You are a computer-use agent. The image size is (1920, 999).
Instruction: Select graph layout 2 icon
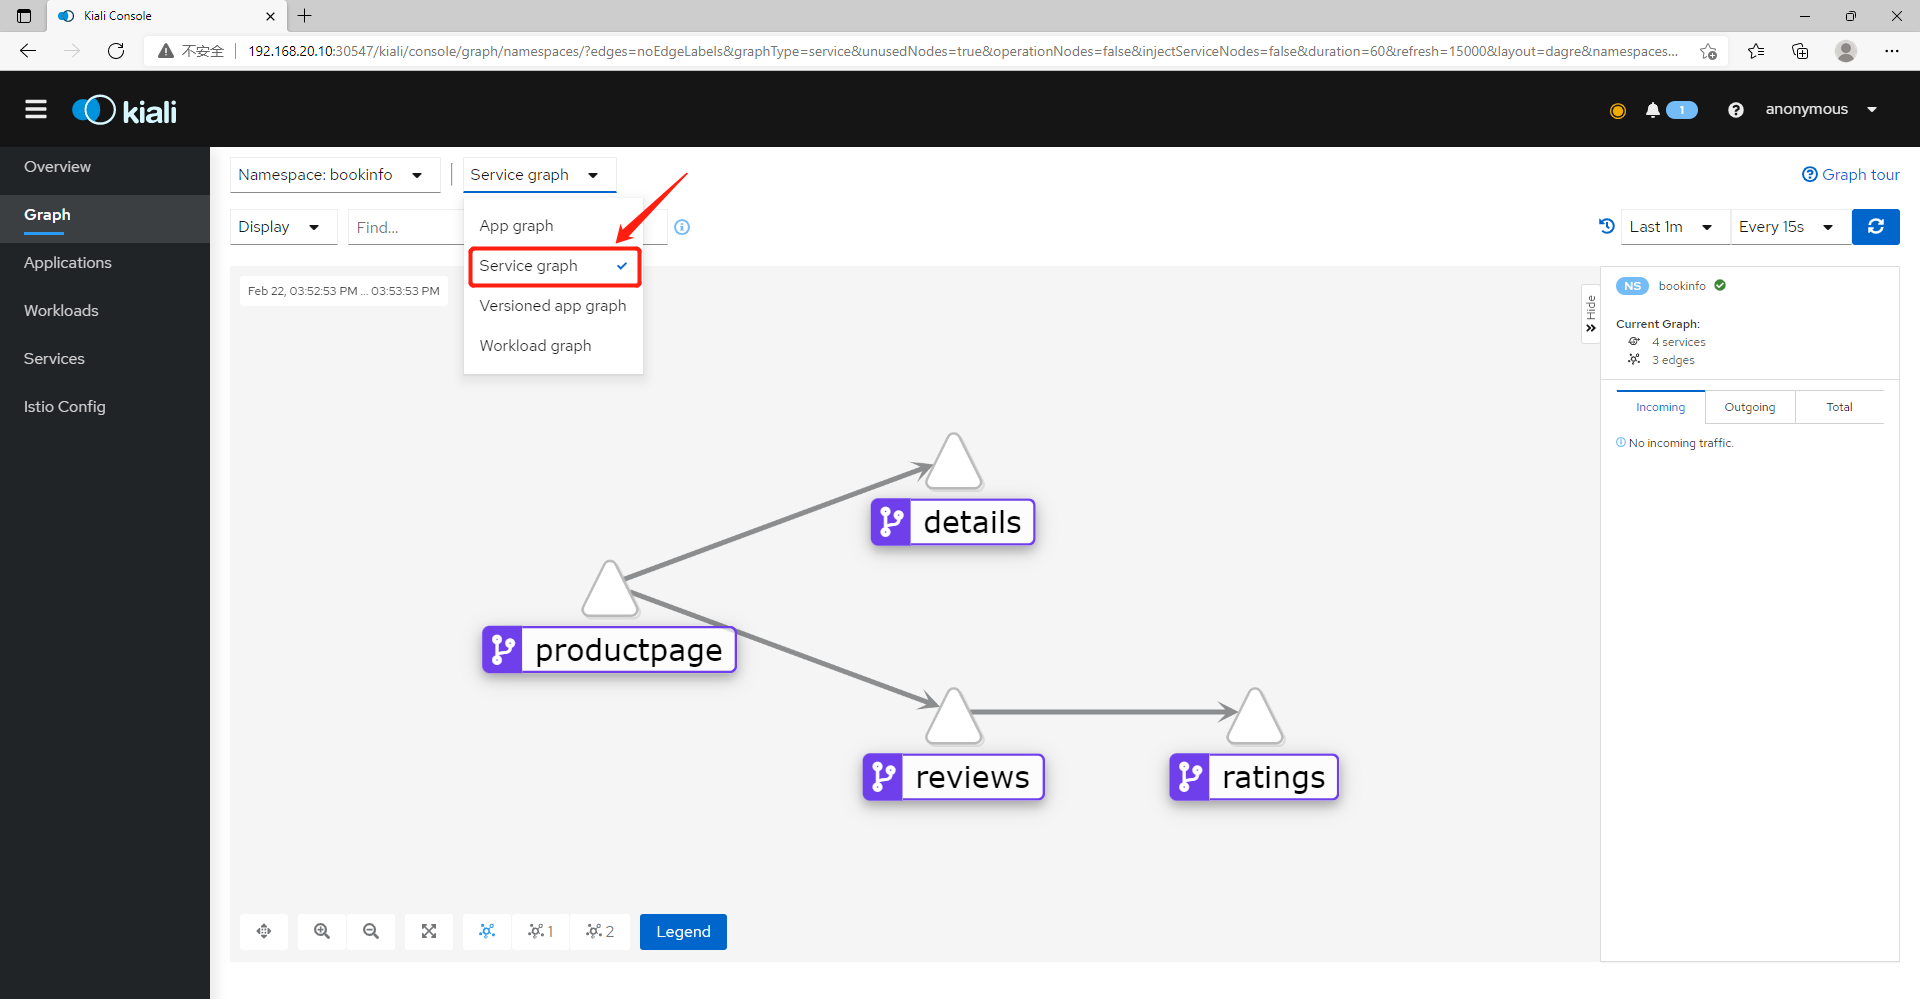[600, 931]
